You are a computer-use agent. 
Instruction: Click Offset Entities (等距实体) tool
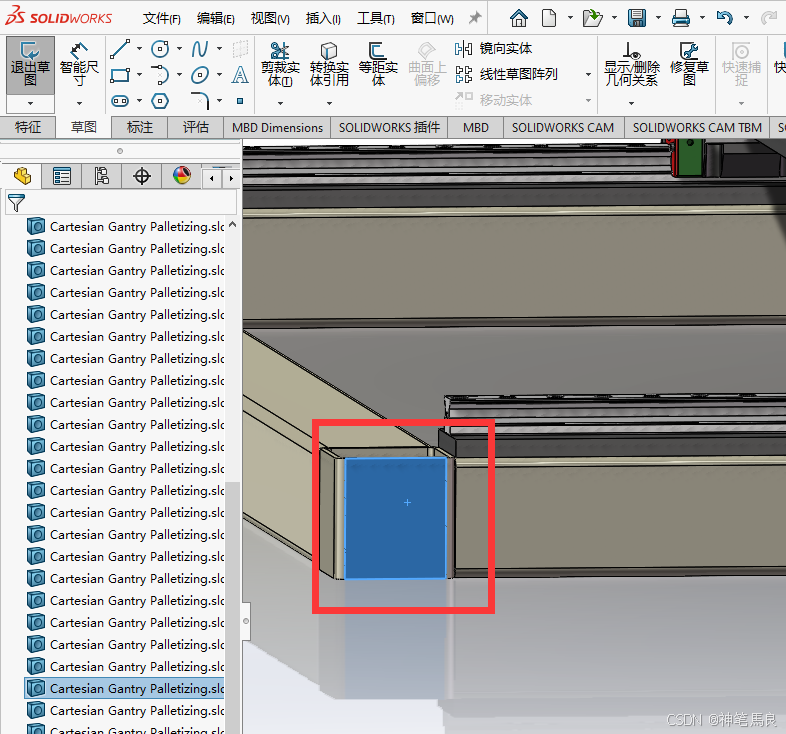(378, 64)
